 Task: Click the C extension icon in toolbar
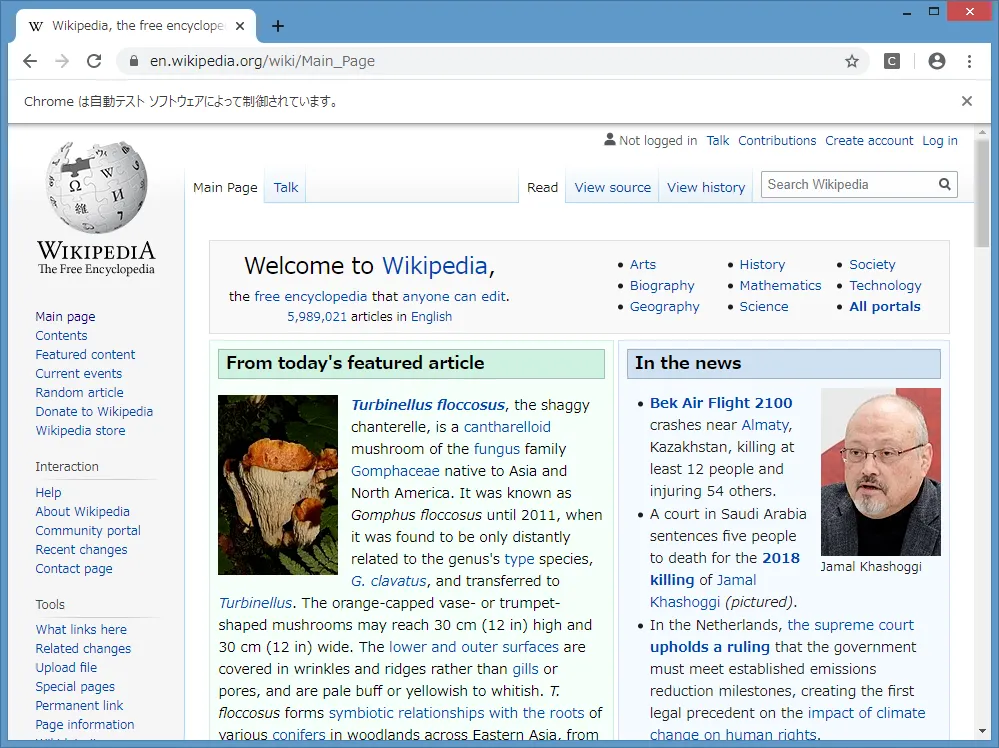point(891,61)
